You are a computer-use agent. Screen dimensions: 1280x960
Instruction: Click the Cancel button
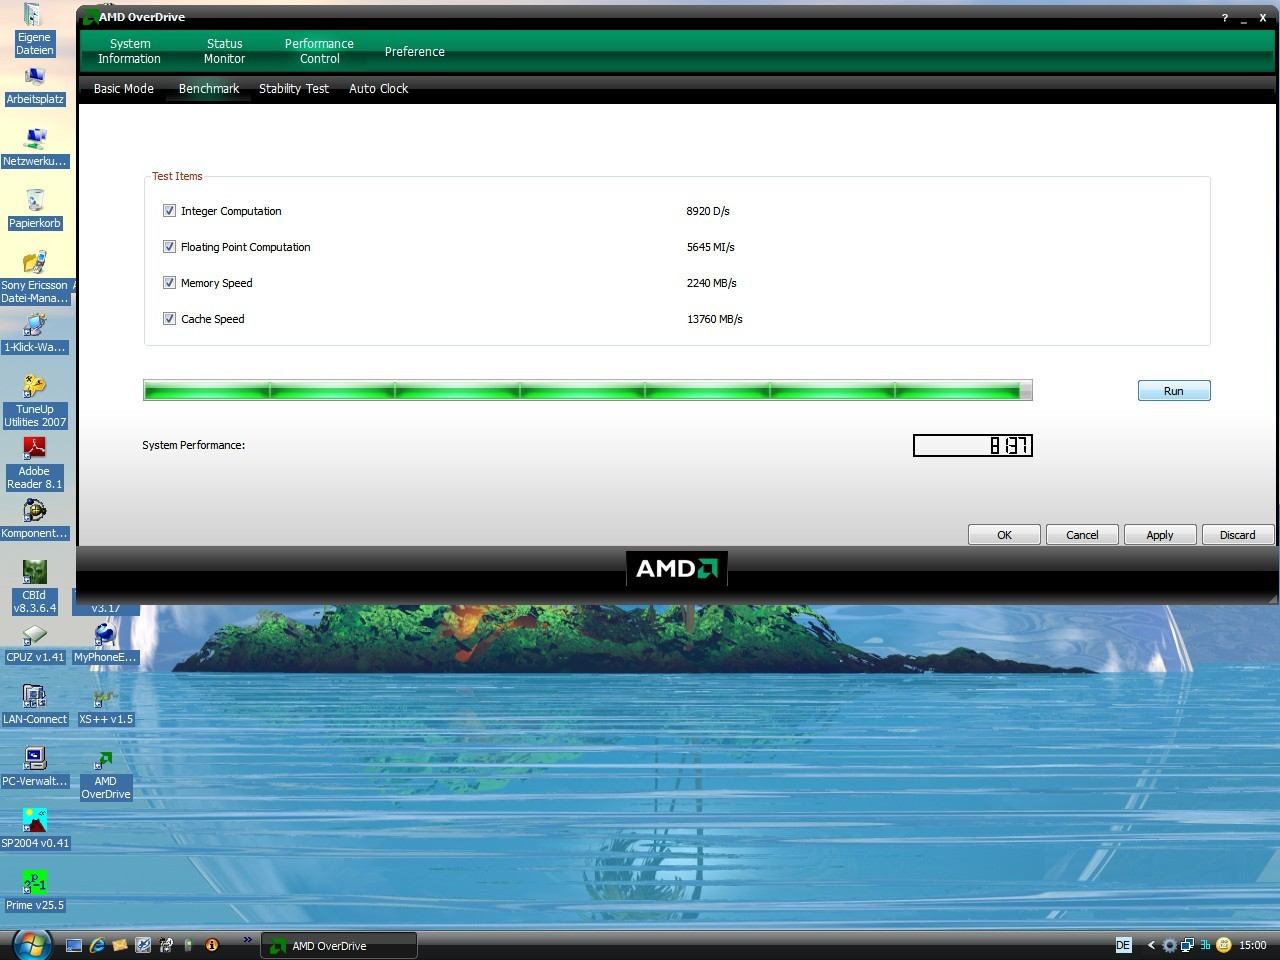(x=1082, y=535)
